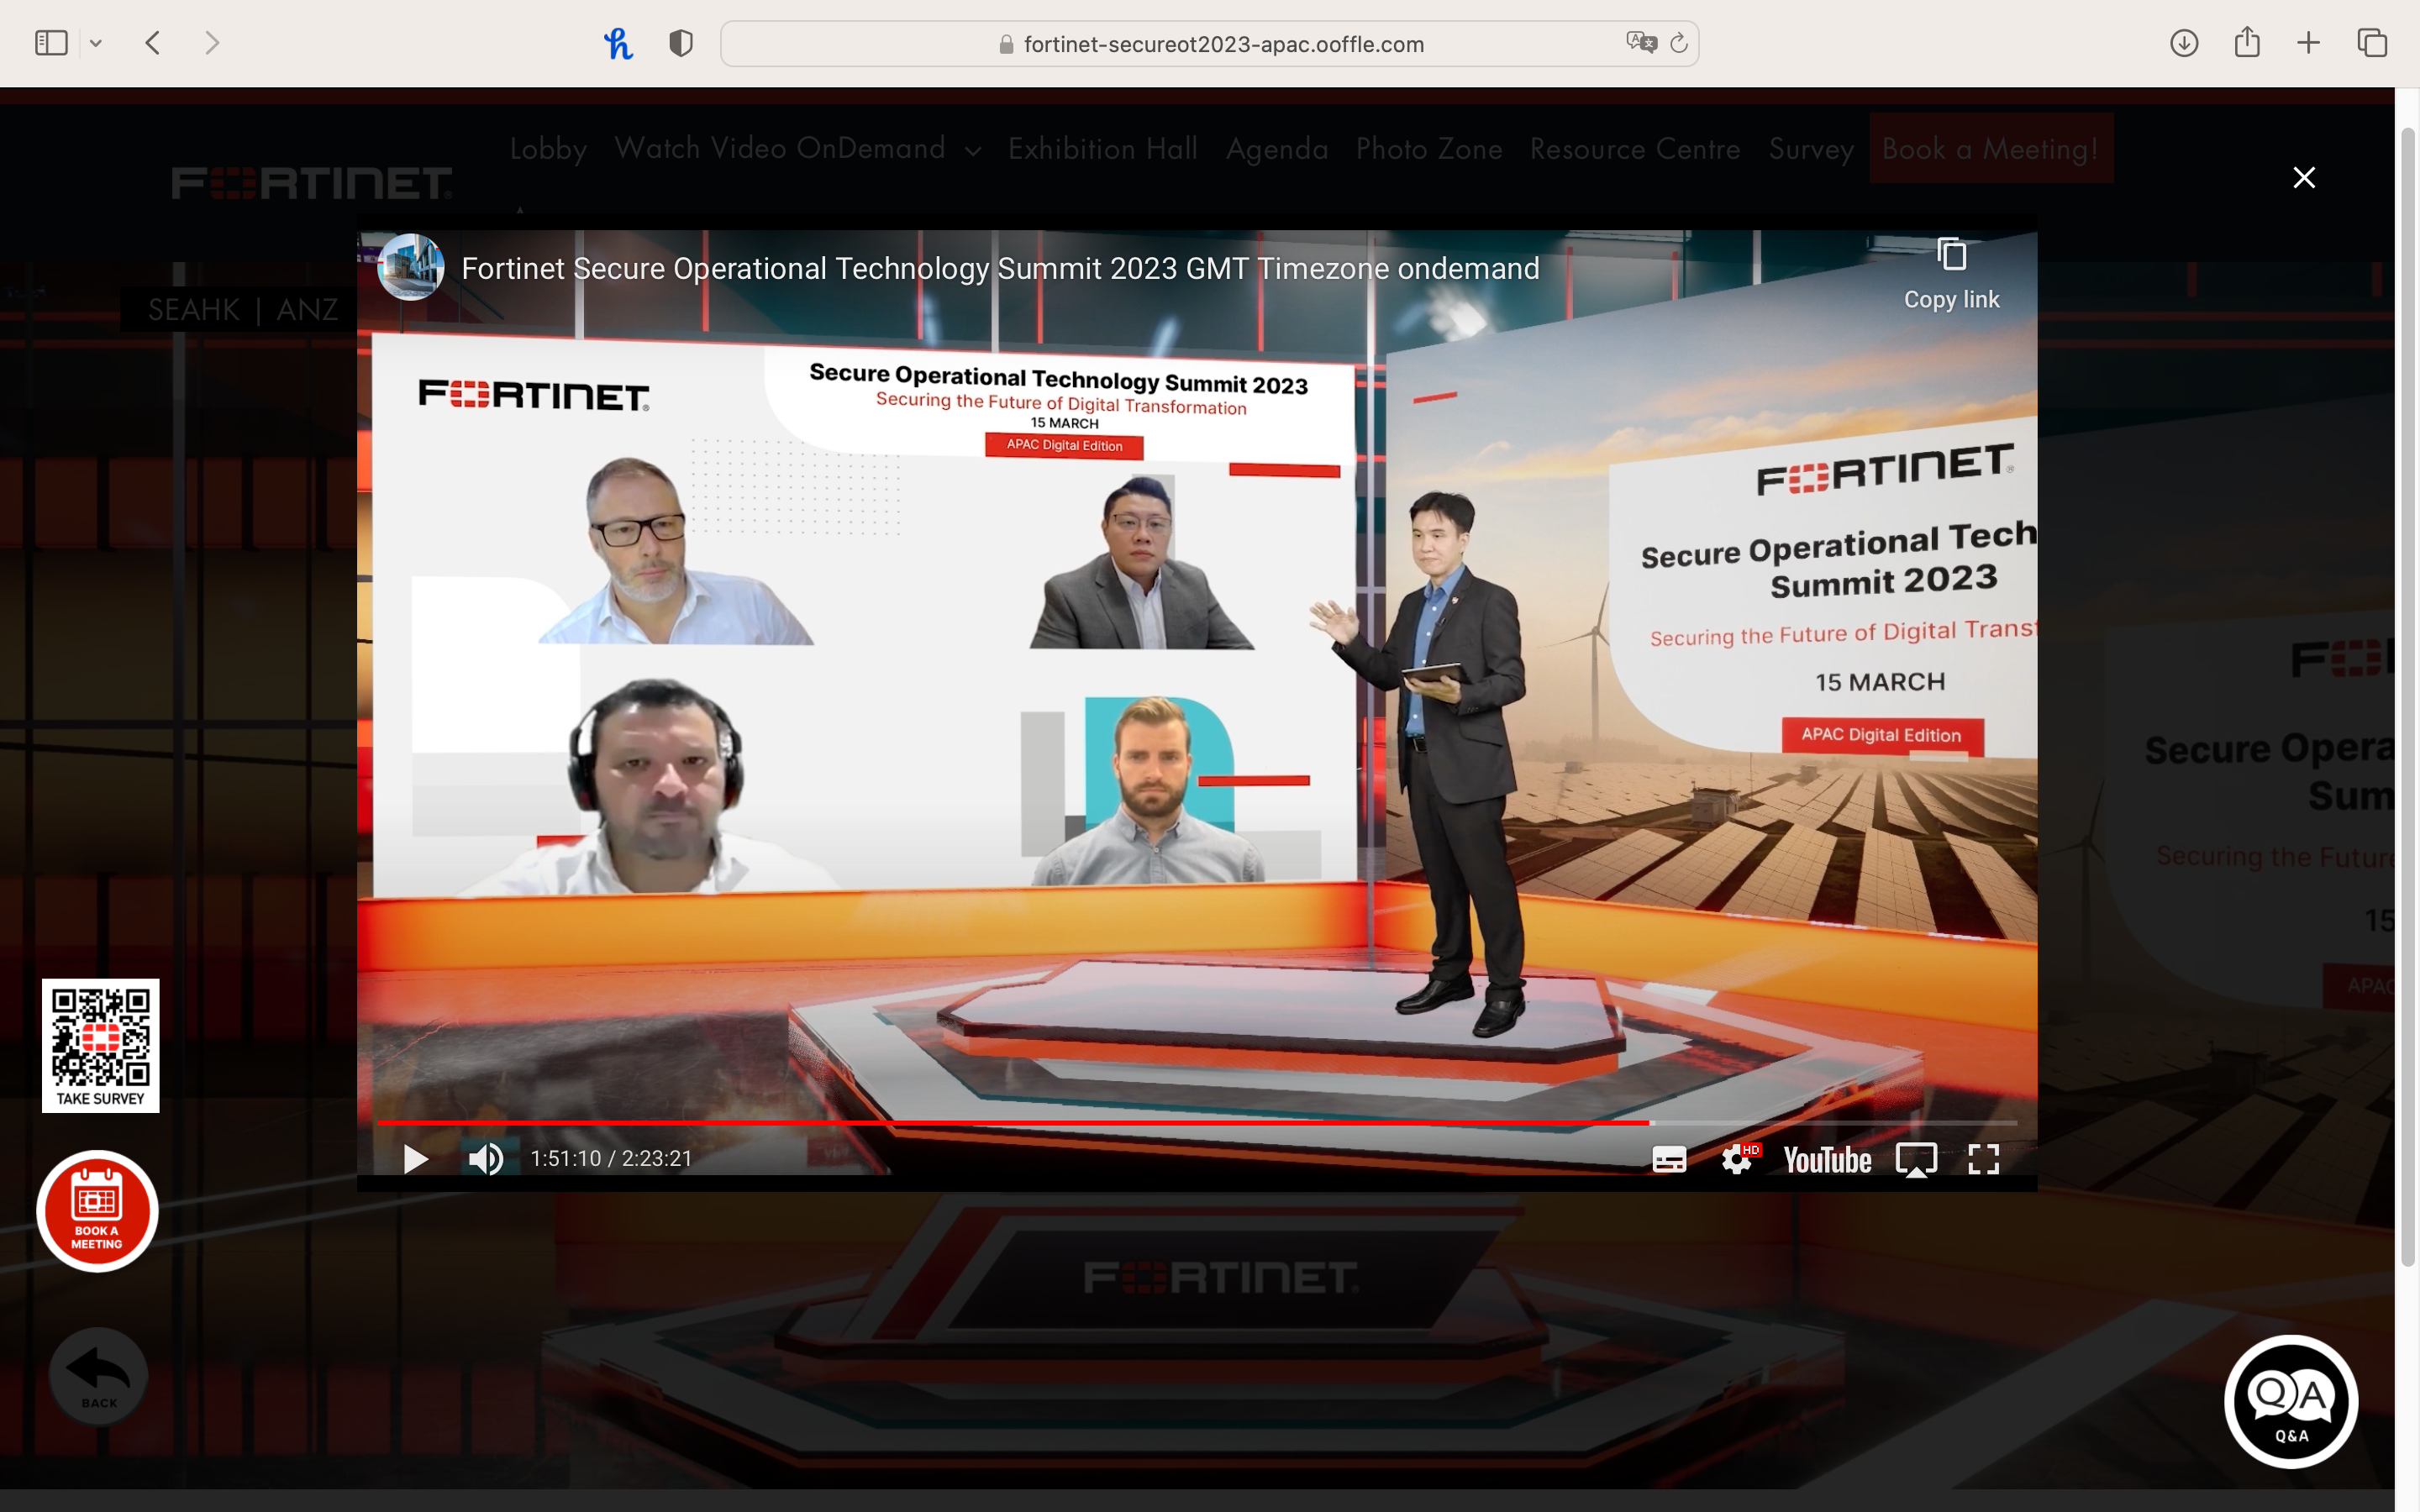The image size is (2420, 1512).
Task: Toggle subtitles captions button
Action: 1669,1159
